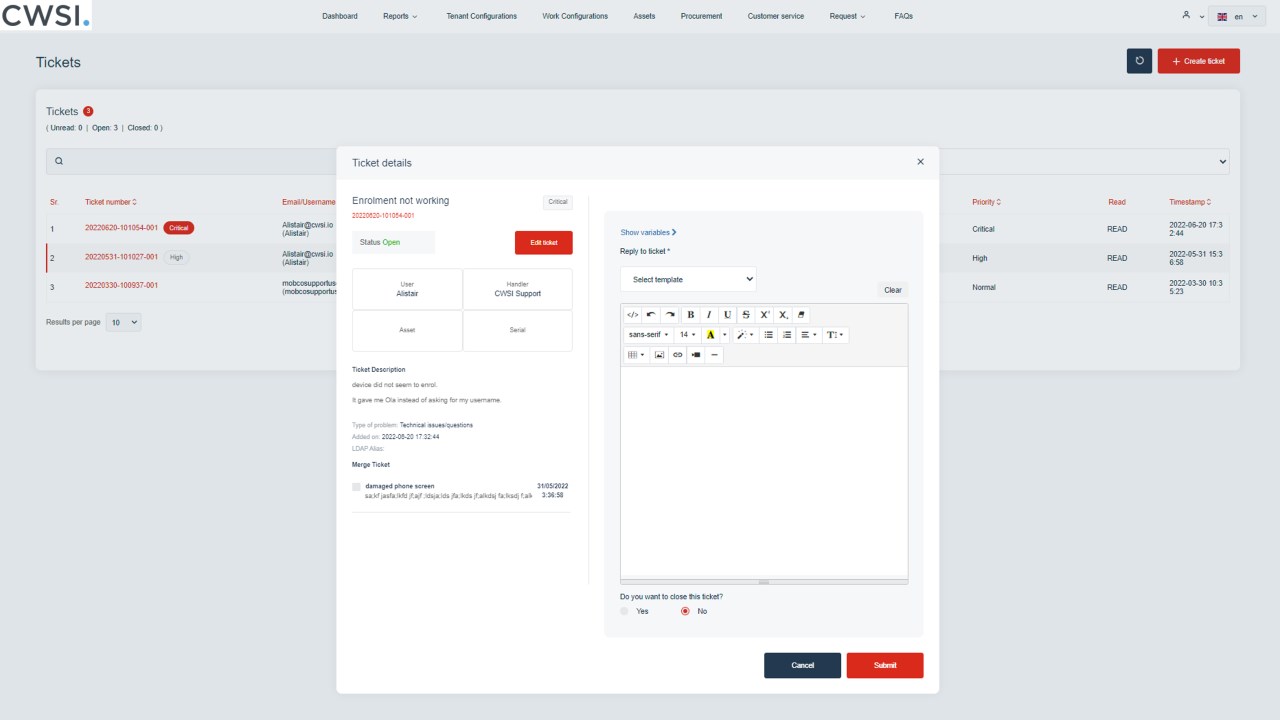The height and width of the screenshot is (720, 1280).
Task: Open the Select template dropdown
Action: pyautogui.click(x=688, y=279)
